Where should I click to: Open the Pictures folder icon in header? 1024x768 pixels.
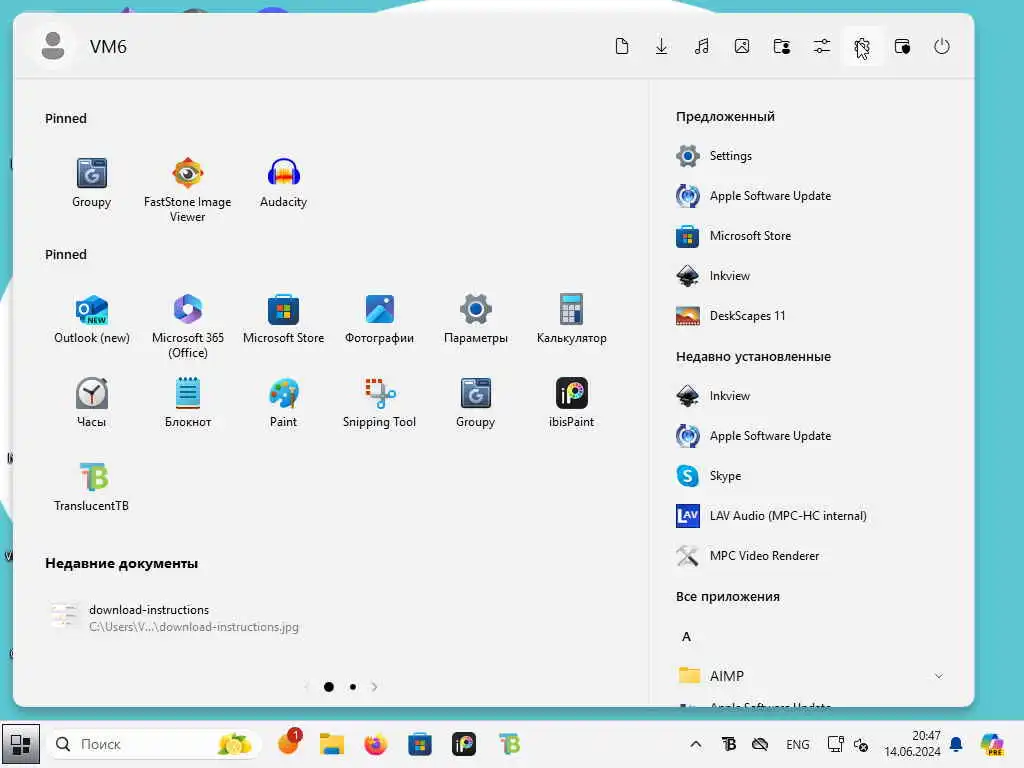pyautogui.click(x=742, y=46)
